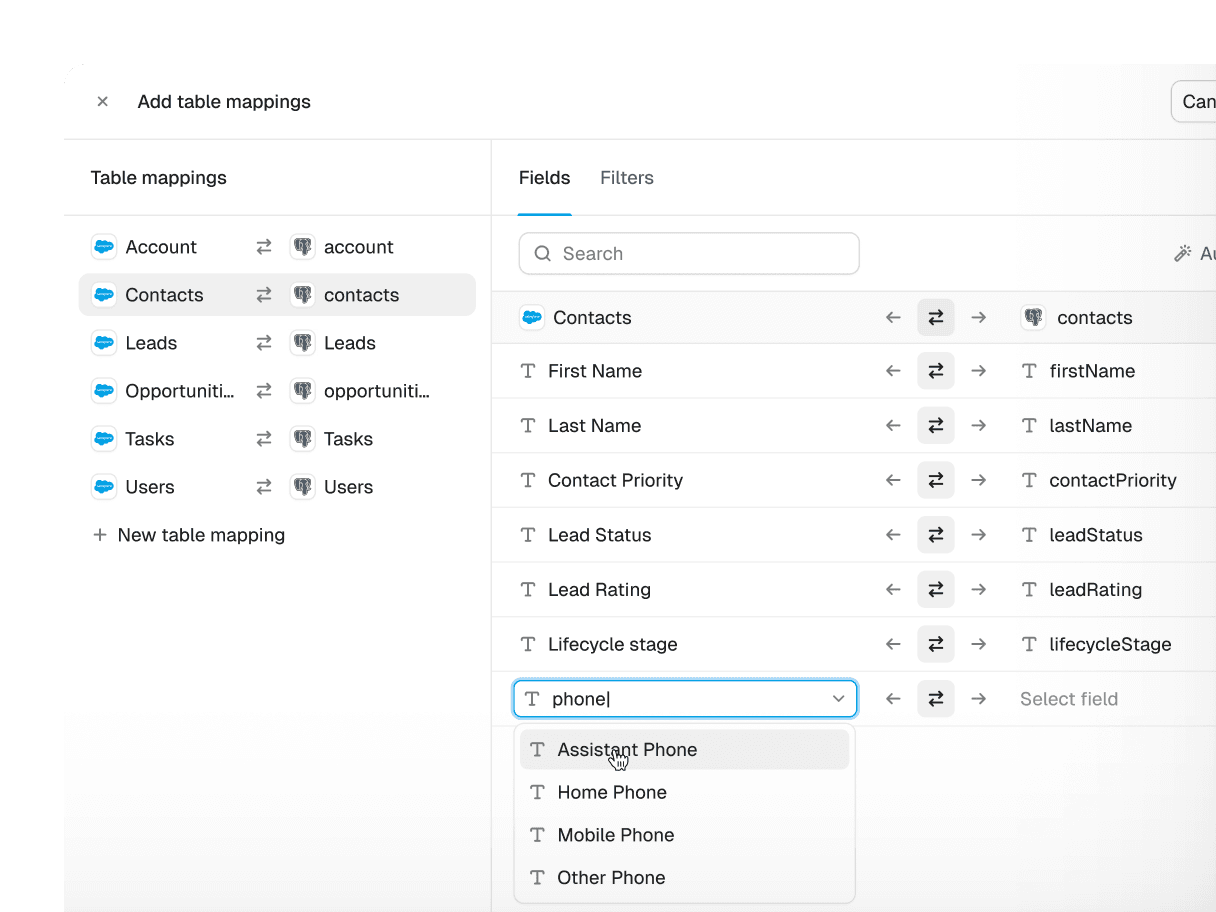Click the Salesforce icon beside Account
The width and height of the screenshot is (1216, 912).
click(x=104, y=247)
